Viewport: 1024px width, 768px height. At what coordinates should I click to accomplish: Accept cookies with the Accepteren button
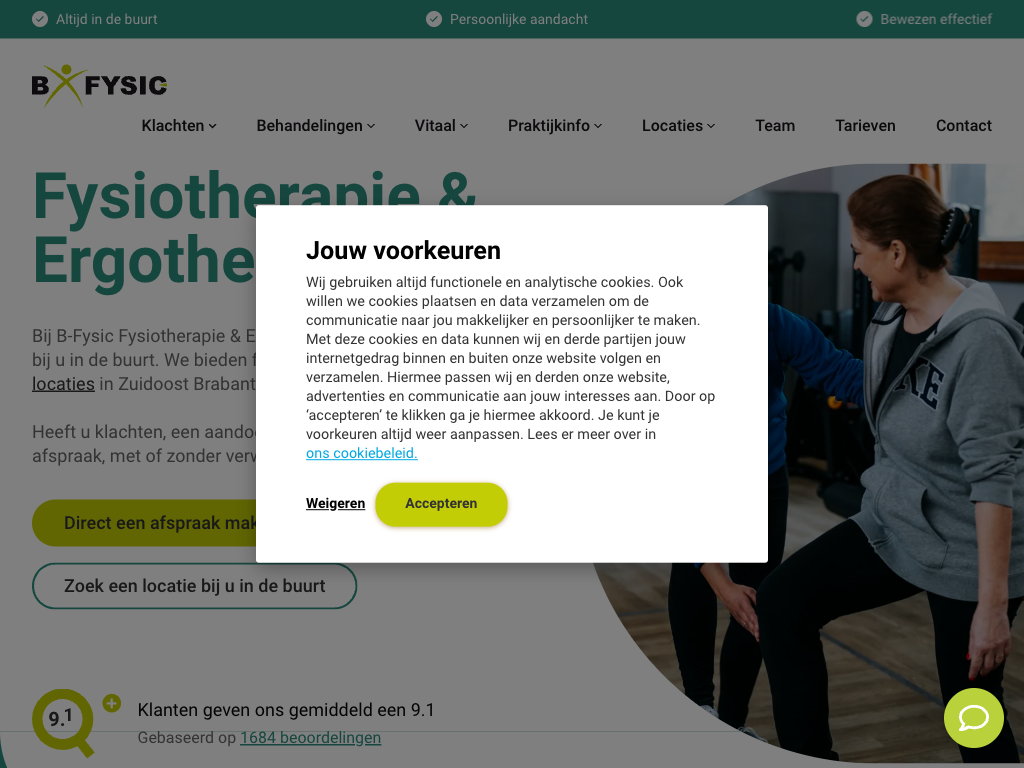click(441, 504)
